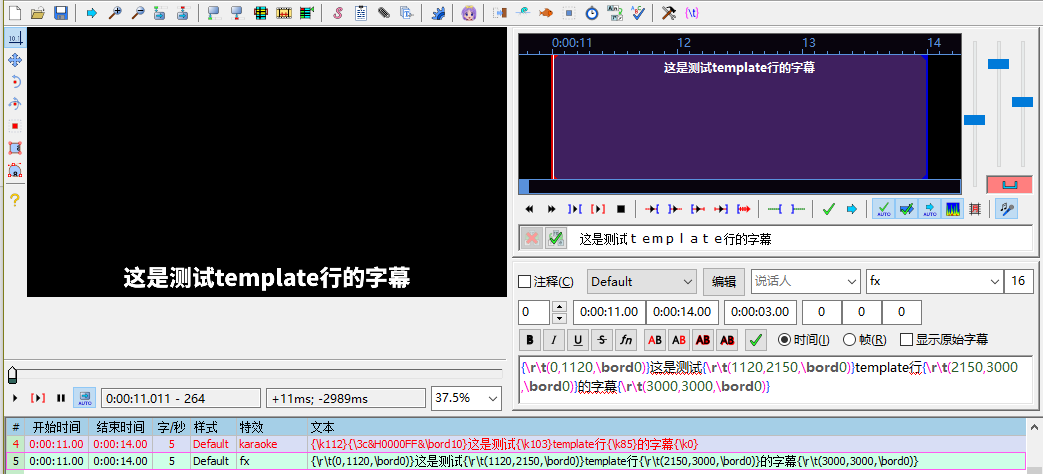Click the Save subtitles floppy disk icon
The width and height of the screenshot is (1043, 474).
tap(60, 13)
